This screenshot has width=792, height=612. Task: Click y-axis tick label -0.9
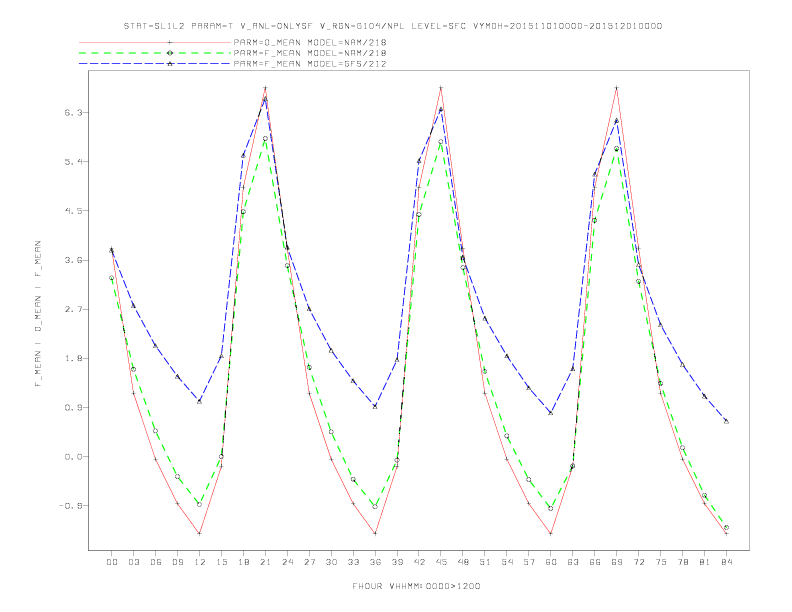(70, 505)
